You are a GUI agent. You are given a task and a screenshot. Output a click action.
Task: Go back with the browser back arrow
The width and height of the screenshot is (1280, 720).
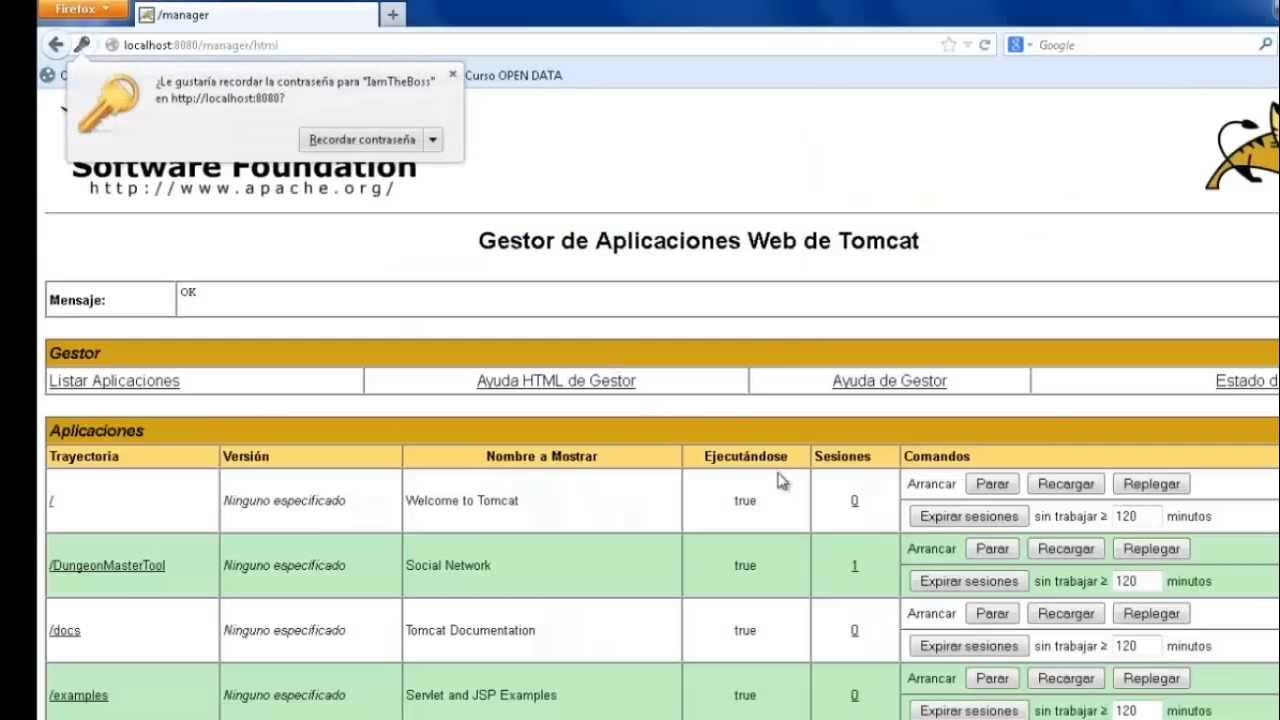point(56,44)
